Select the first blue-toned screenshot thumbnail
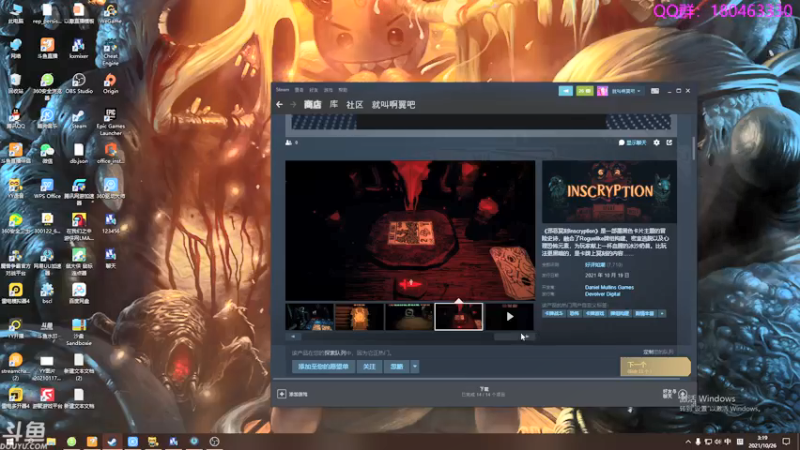The height and width of the screenshot is (450, 800). pyautogui.click(x=310, y=317)
